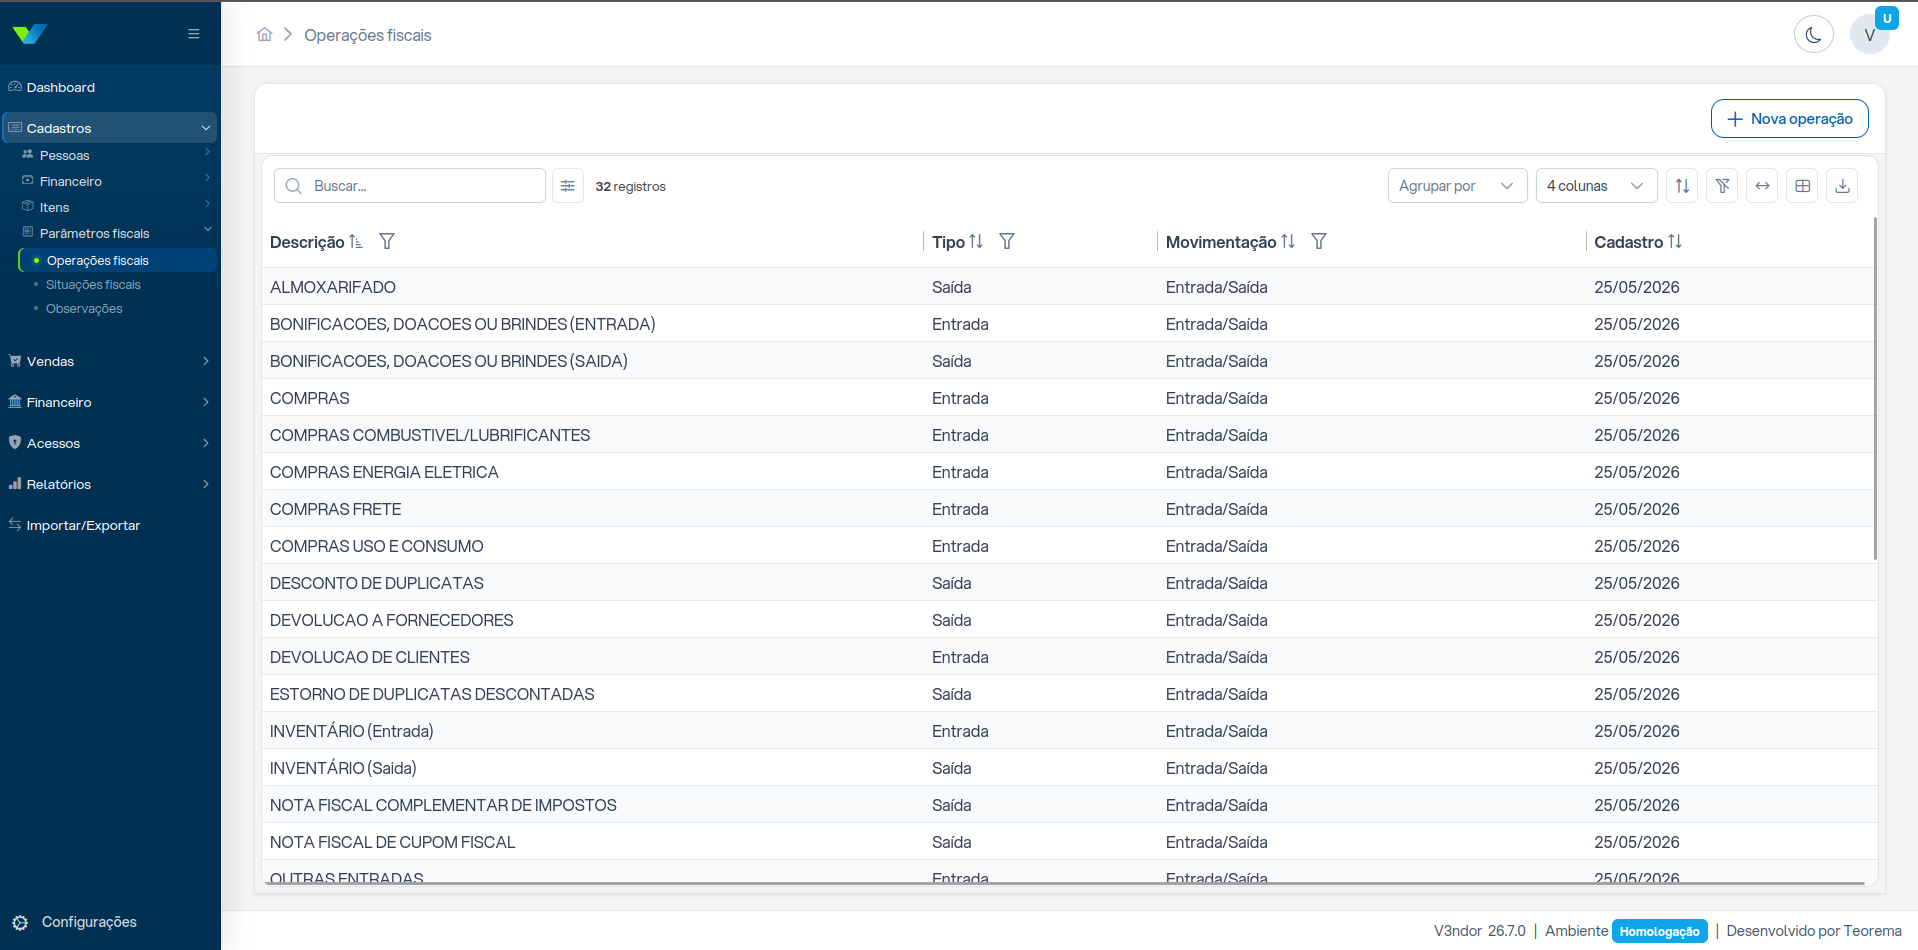Open the Agrupar por dropdown
This screenshot has width=1918, height=950.
1457,186
